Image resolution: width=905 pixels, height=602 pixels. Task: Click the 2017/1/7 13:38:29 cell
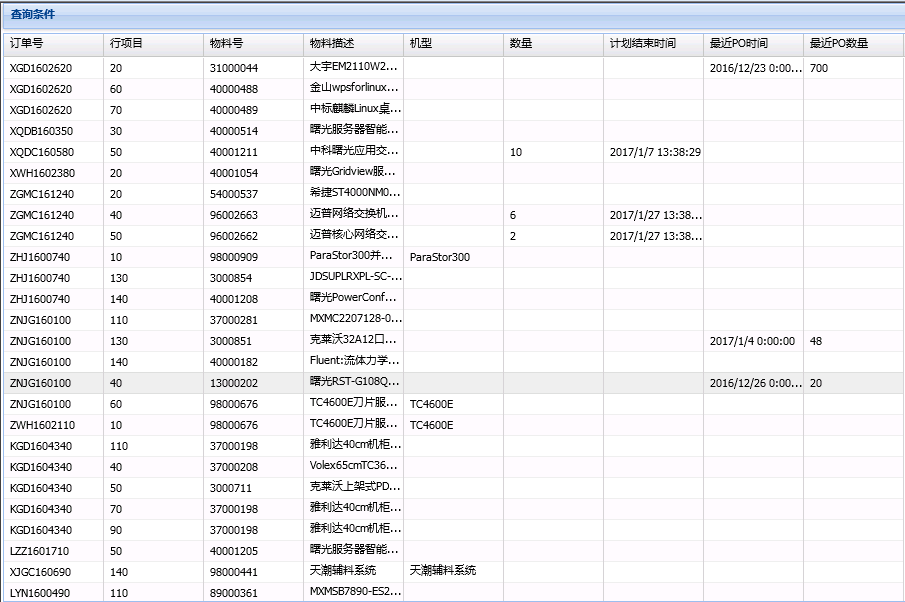(653, 152)
